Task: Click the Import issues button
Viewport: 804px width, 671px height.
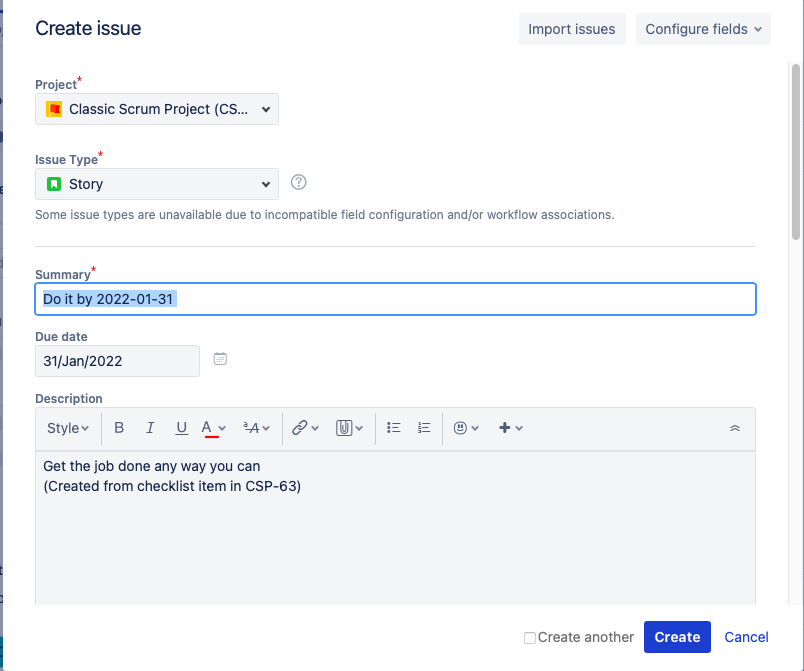Action: point(572,29)
